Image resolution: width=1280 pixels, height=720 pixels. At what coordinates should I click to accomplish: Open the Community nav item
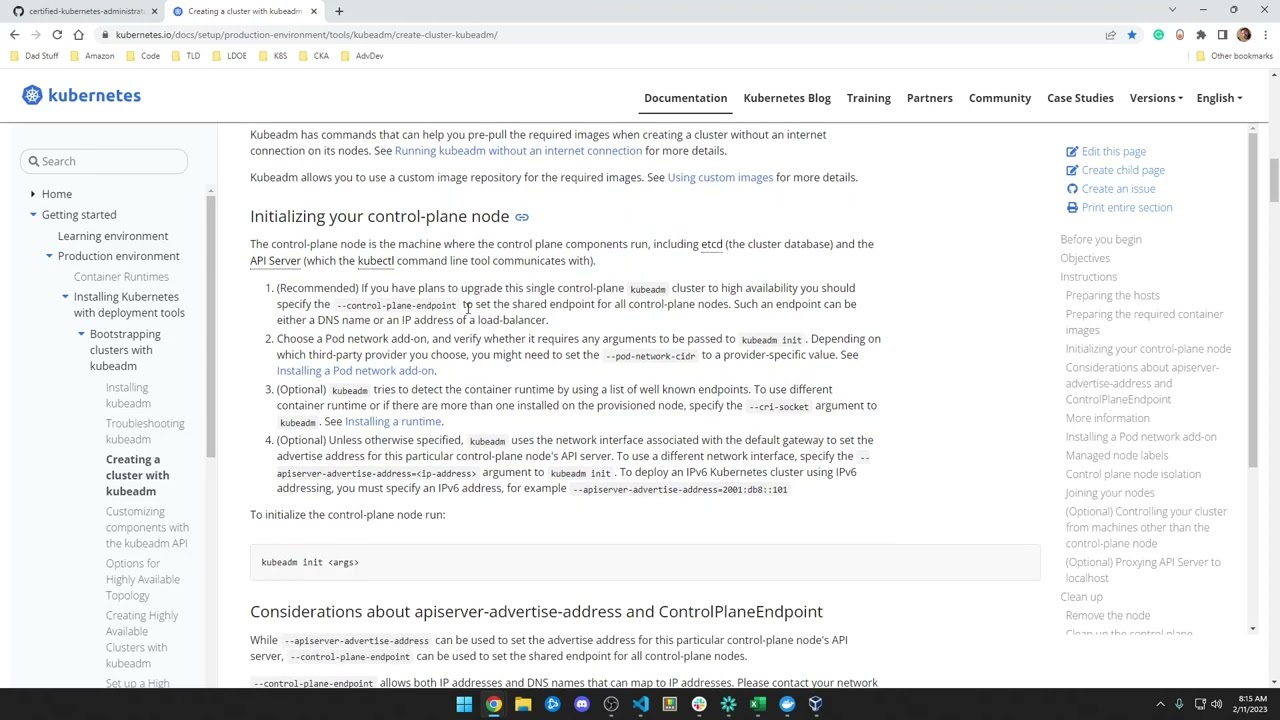point(999,98)
